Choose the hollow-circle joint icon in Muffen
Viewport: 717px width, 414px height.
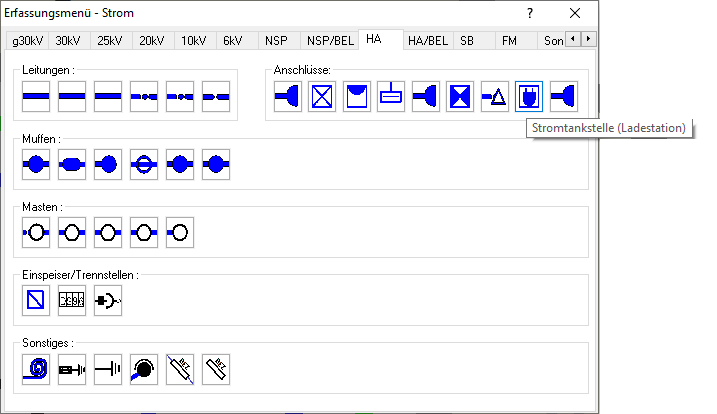[x=144, y=165]
